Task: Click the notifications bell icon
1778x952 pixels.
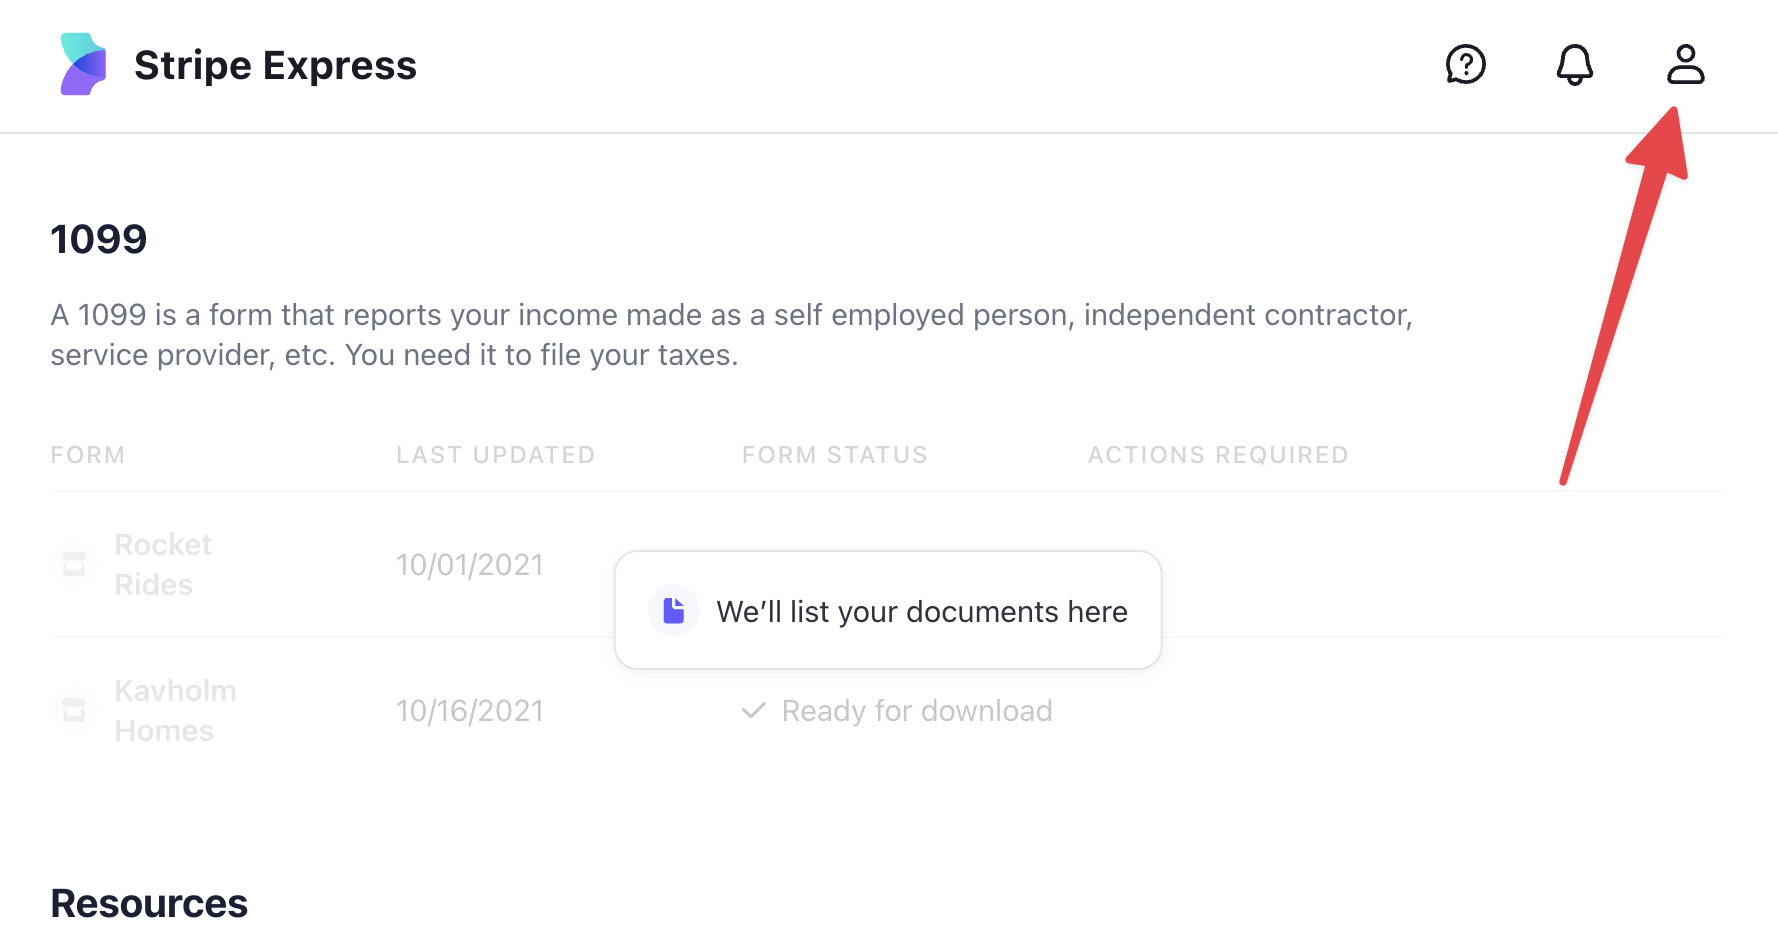Action: pos(1575,65)
